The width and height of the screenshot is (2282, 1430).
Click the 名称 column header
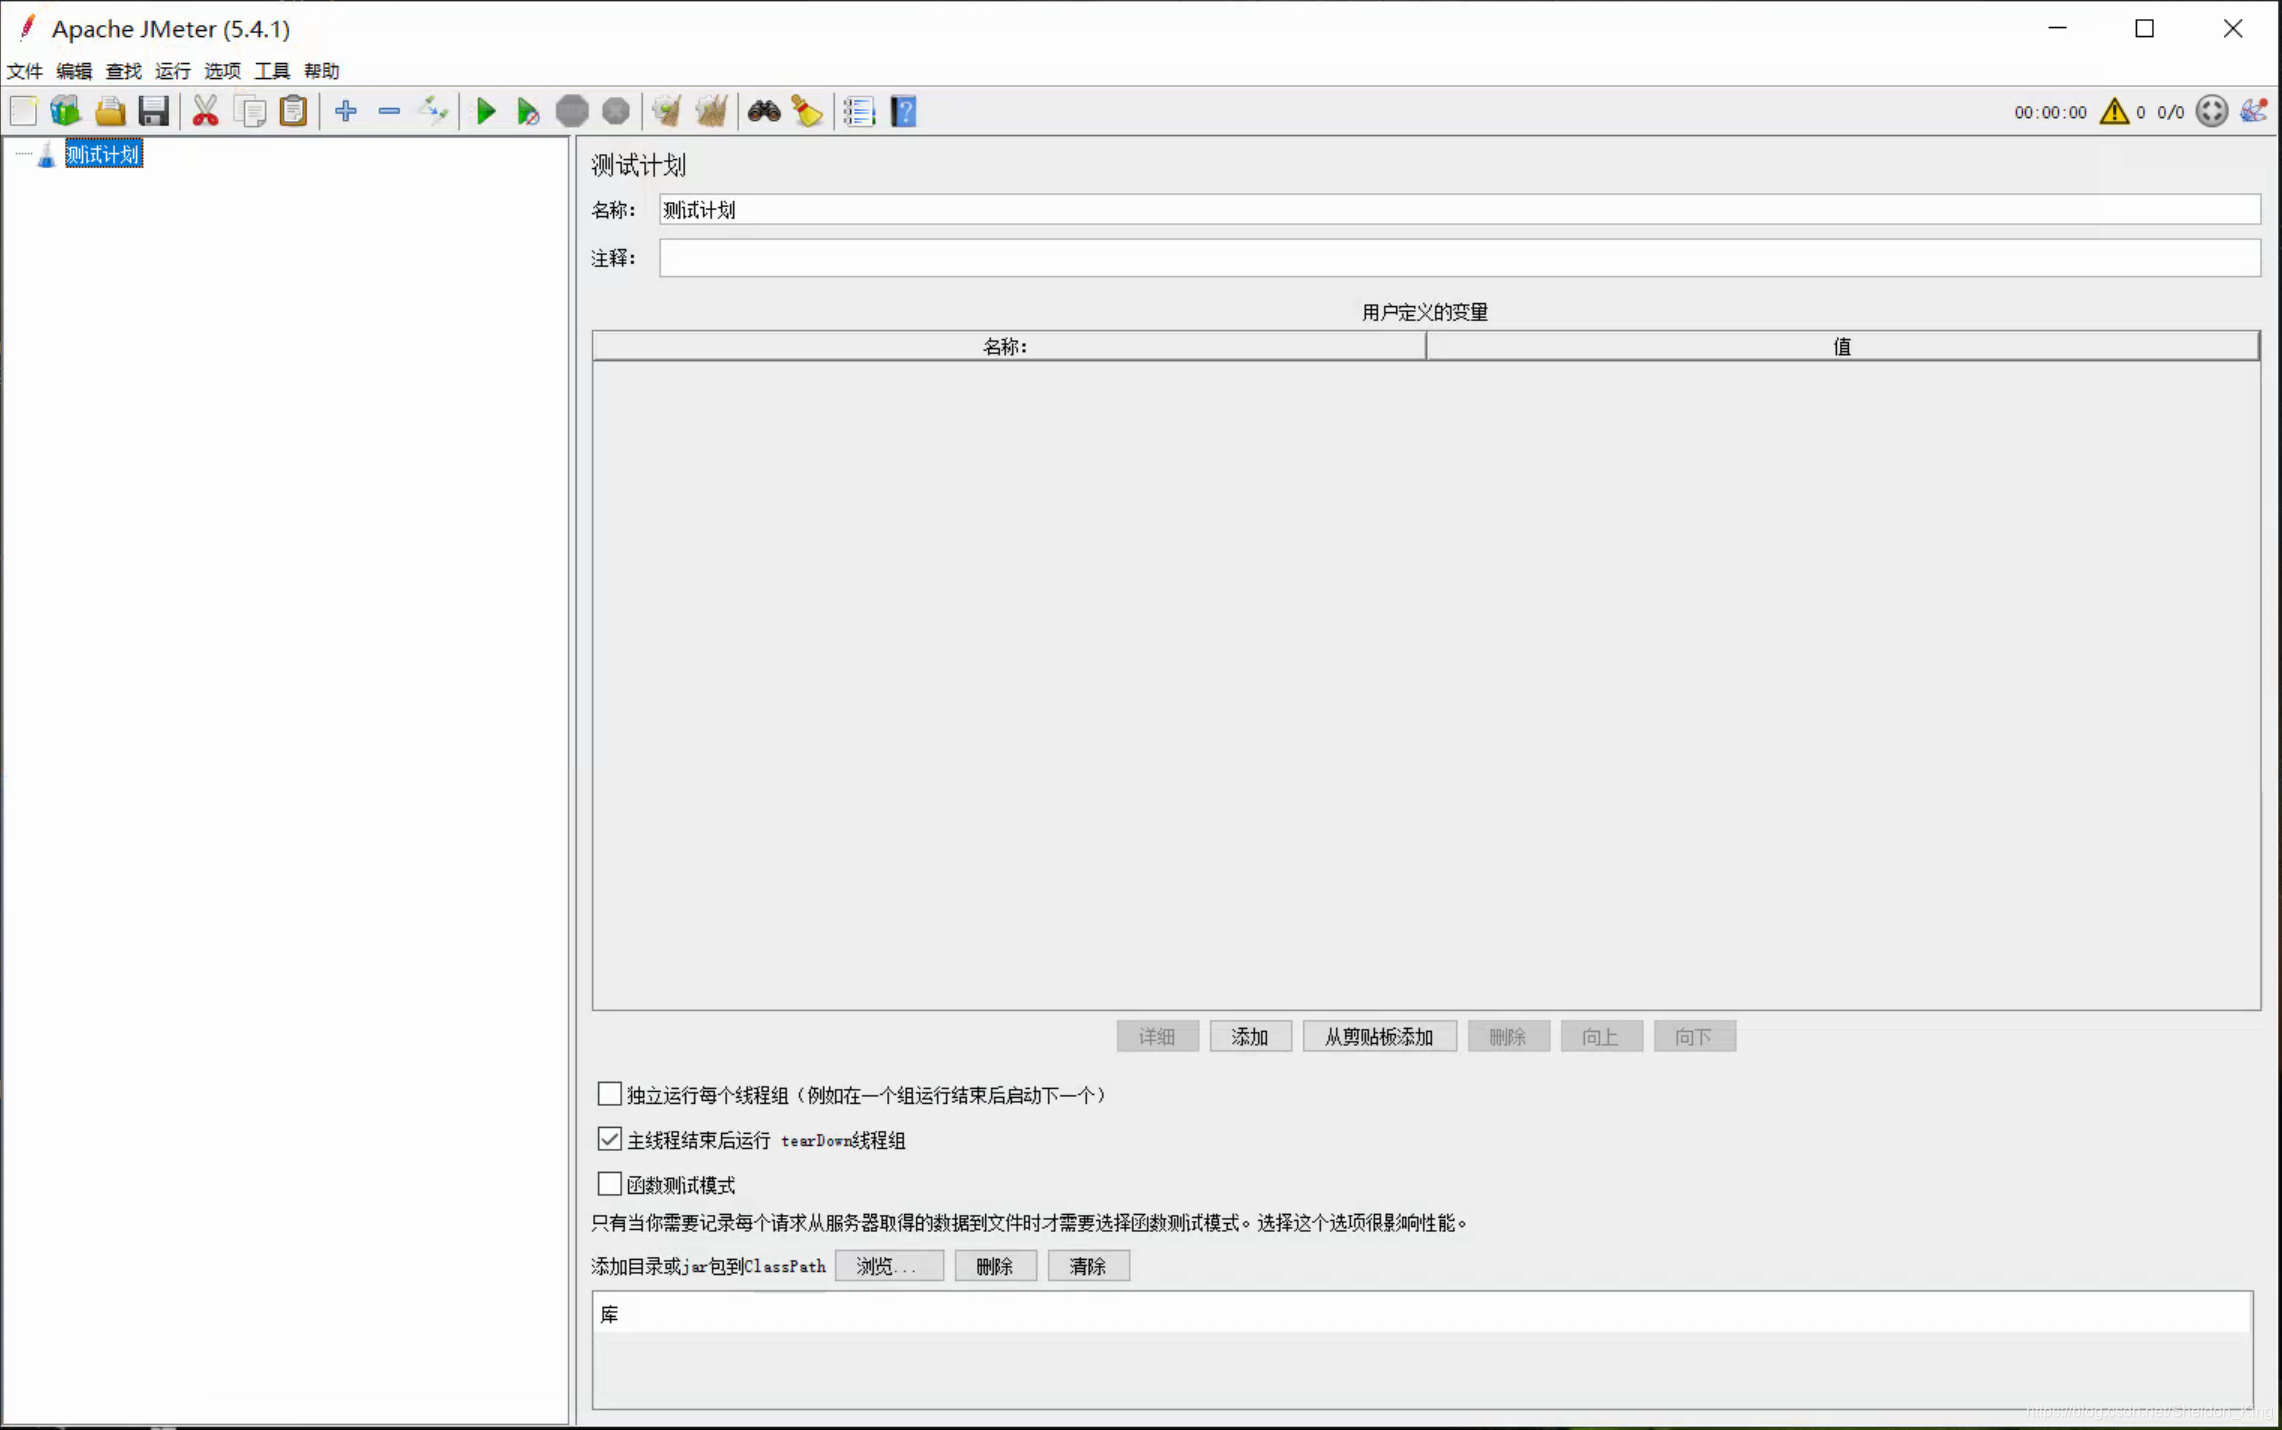pyautogui.click(x=1009, y=346)
